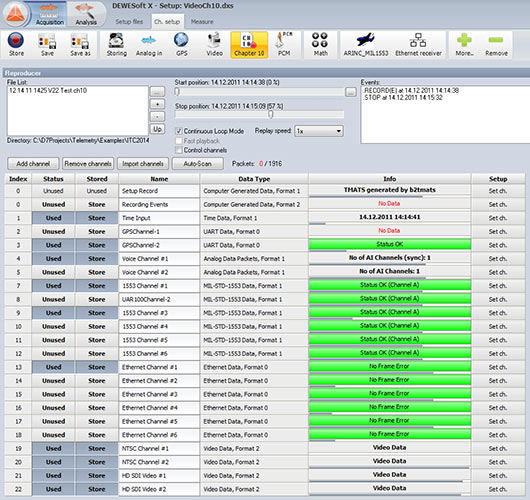Open the Replay speed dropdown
The width and height of the screenshot is (530, 500).
tap(319, 131)
